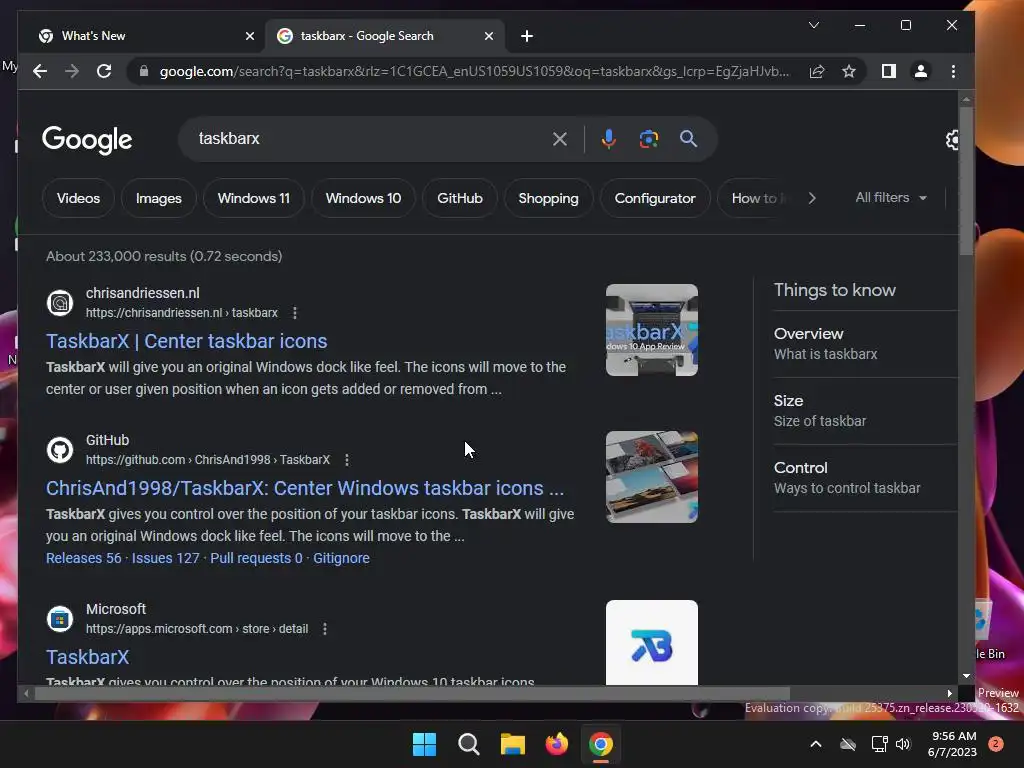Open ChrisAnd1998/TaskbarX GitHub link

point(305,488)
